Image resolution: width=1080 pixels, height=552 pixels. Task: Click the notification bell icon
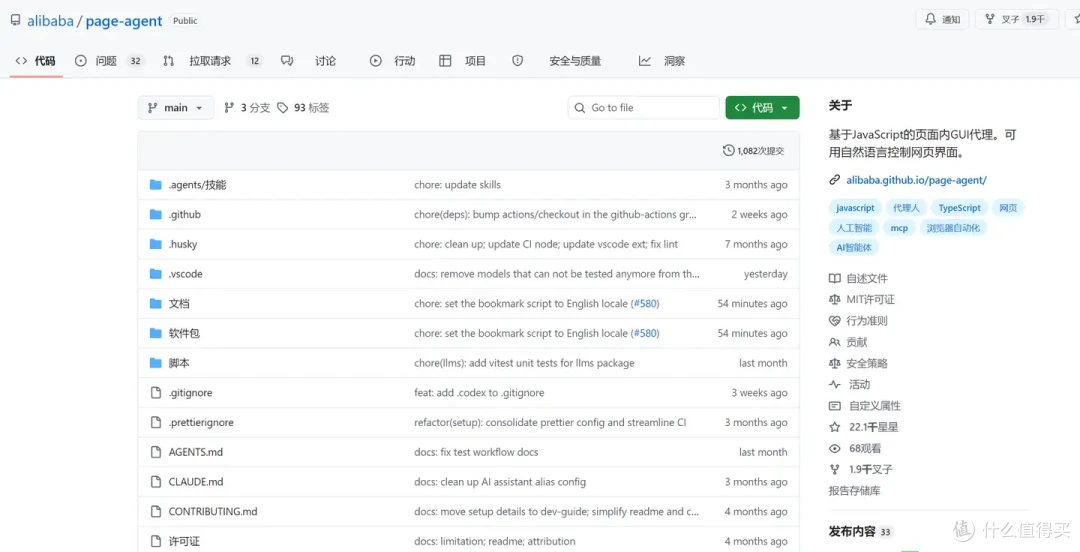(x=931, y=19)
